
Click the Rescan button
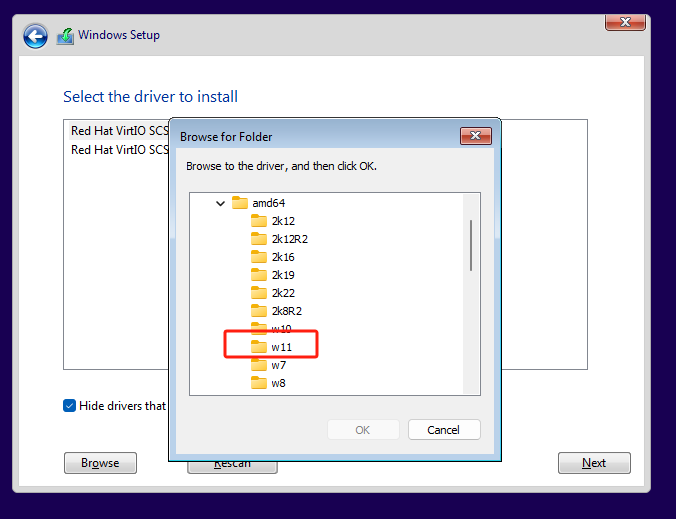[x=232, y=464]
